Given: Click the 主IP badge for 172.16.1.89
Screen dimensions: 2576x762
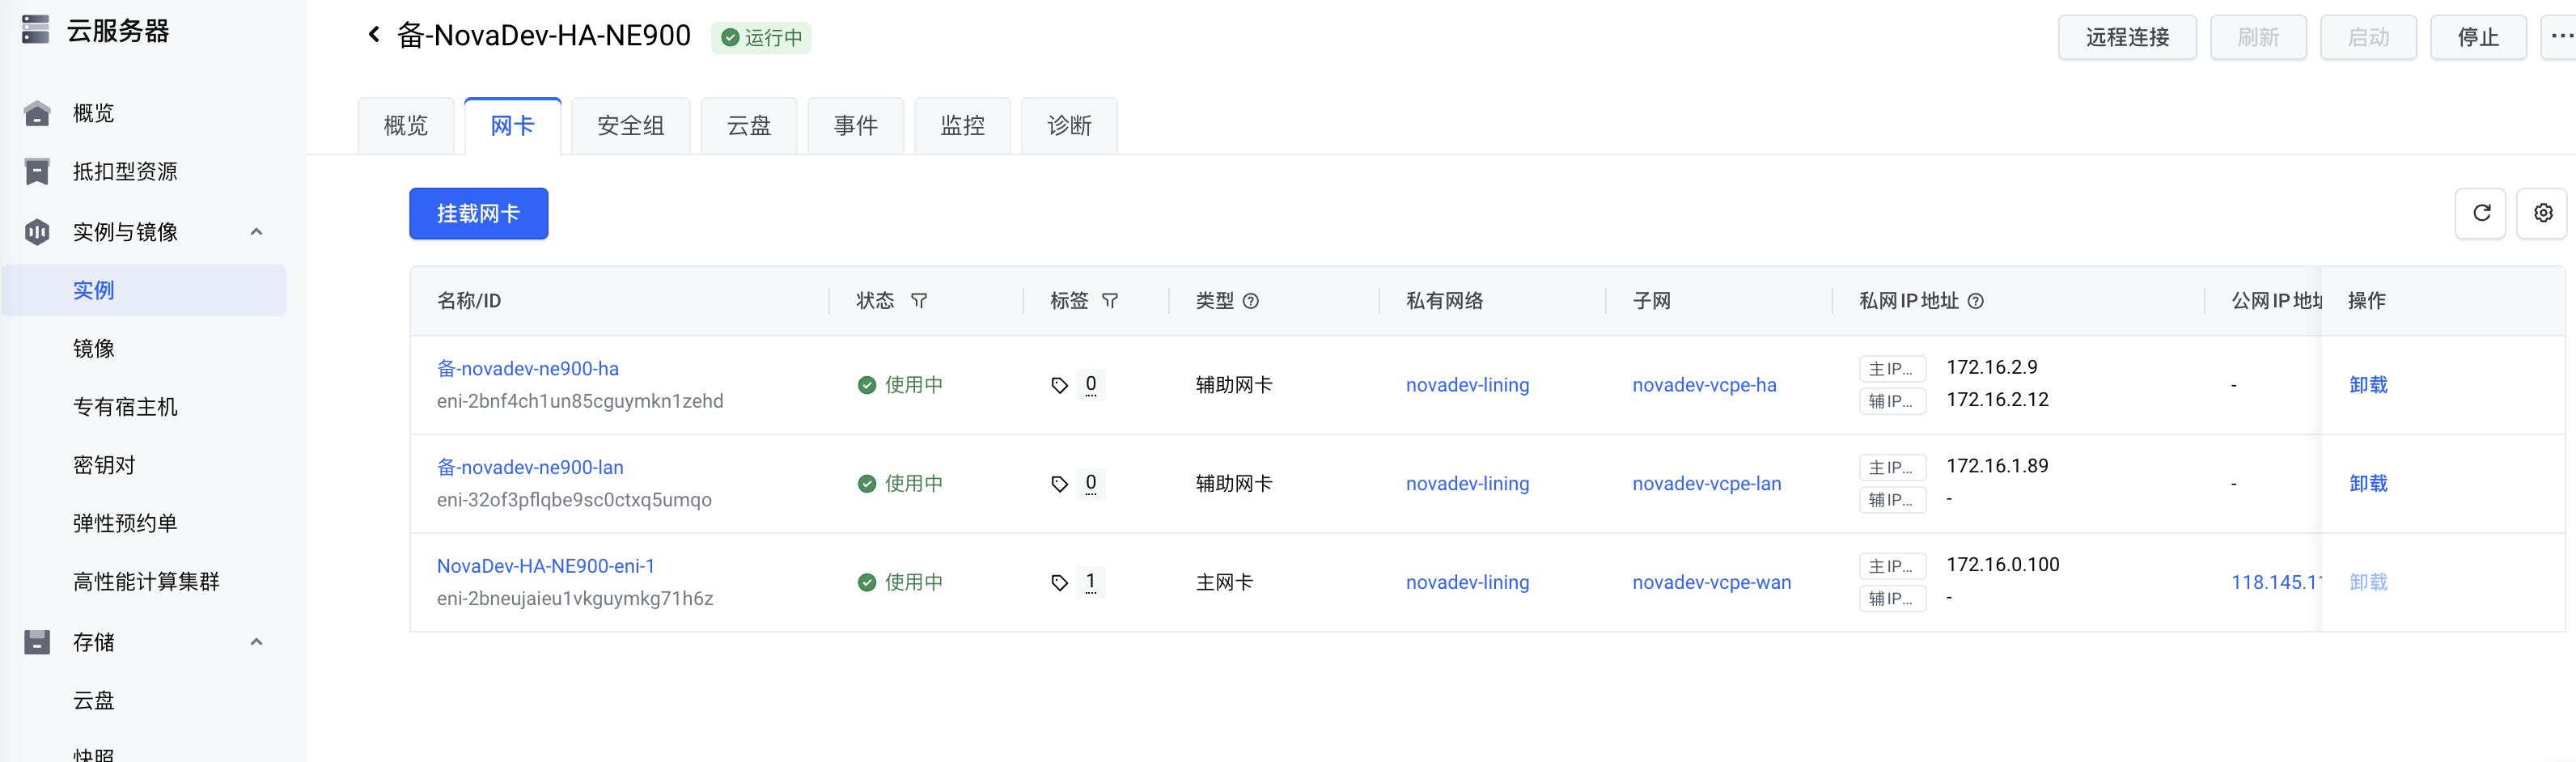Looking at the screenshot, I should (x=1892, y=468).
